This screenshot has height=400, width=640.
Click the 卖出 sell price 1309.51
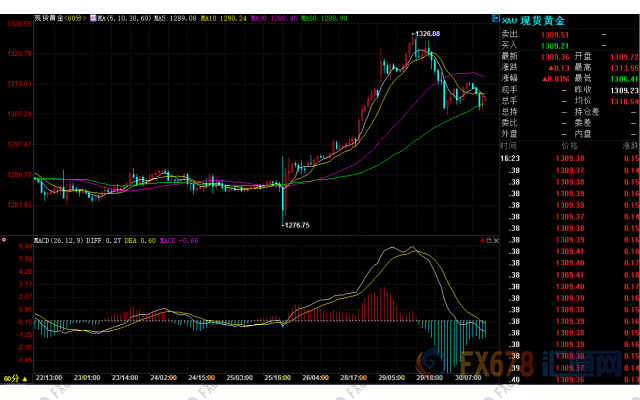click(x=553, y=33)
